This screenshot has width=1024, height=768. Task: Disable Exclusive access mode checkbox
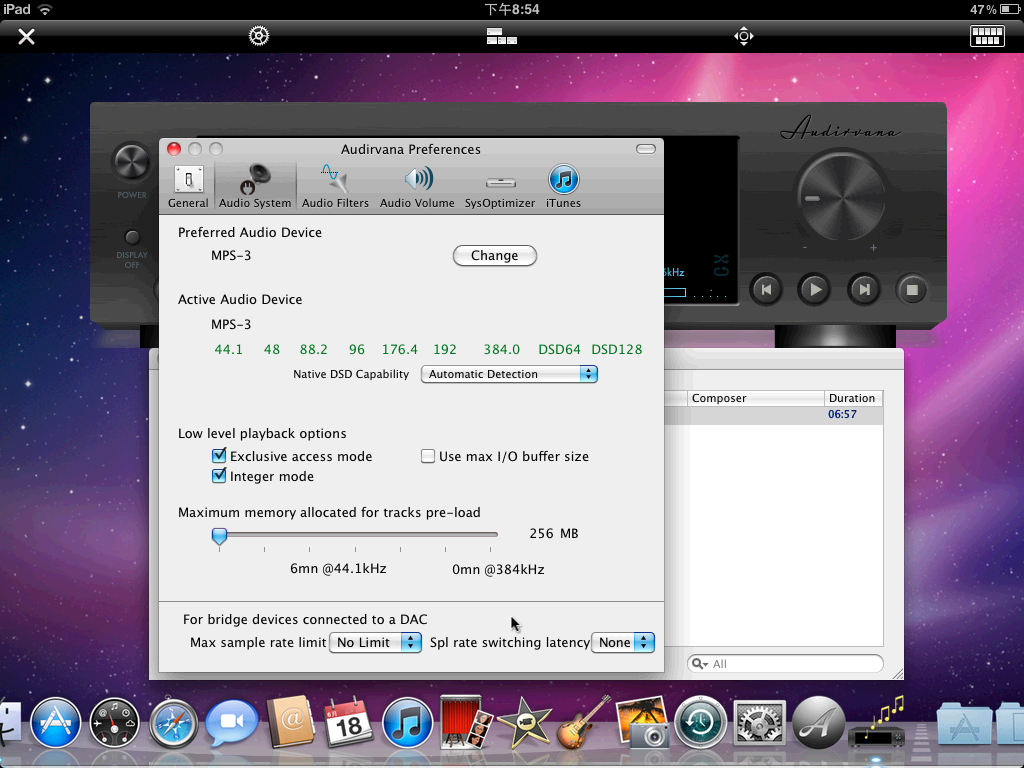point(219,456)
